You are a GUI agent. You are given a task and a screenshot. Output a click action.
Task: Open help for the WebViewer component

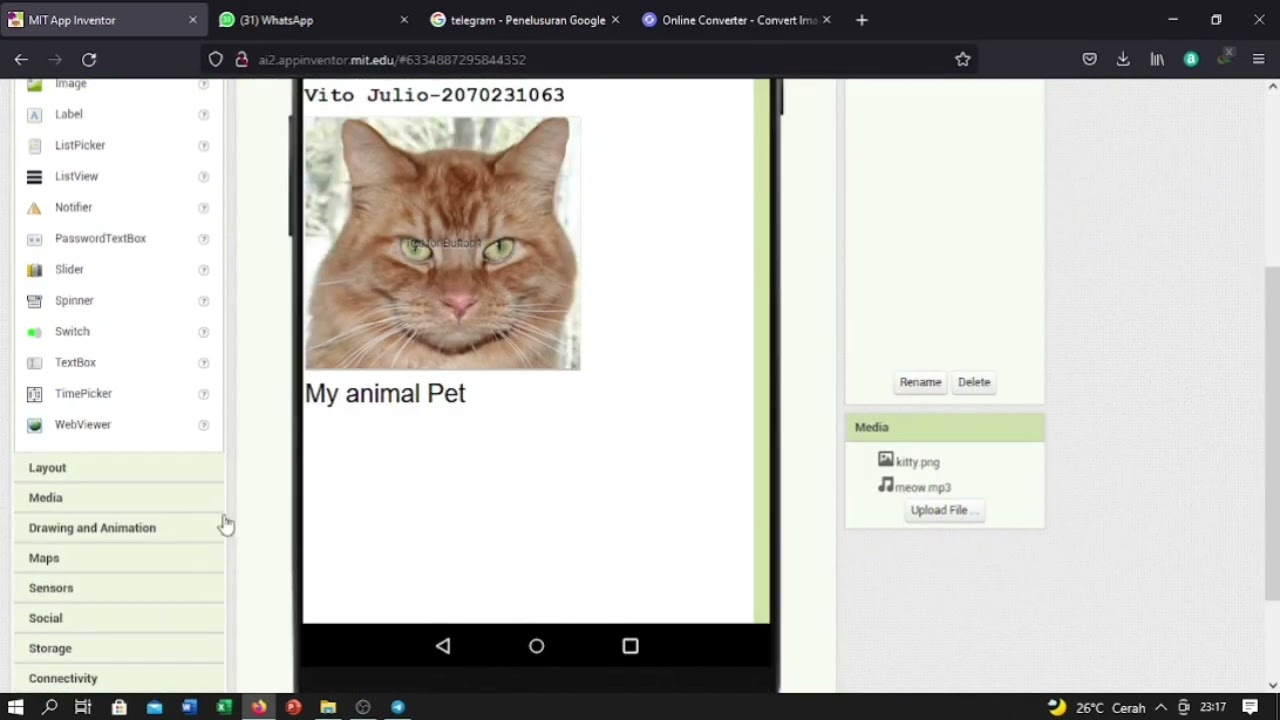coord(203,424)
